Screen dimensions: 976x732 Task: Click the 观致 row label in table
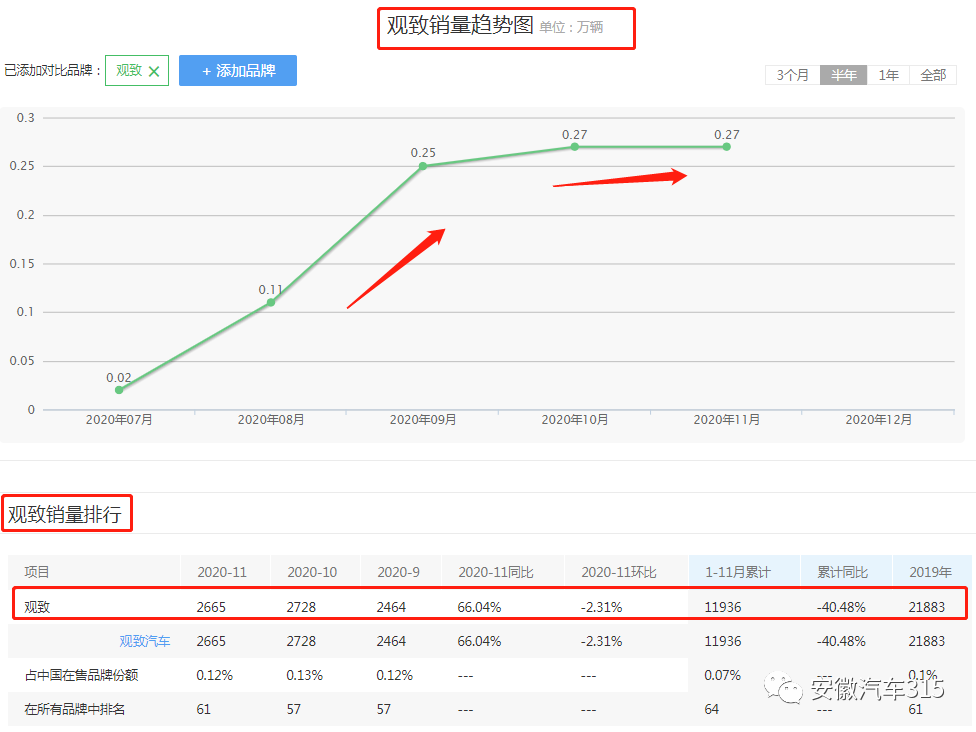(x=37, y=607)
